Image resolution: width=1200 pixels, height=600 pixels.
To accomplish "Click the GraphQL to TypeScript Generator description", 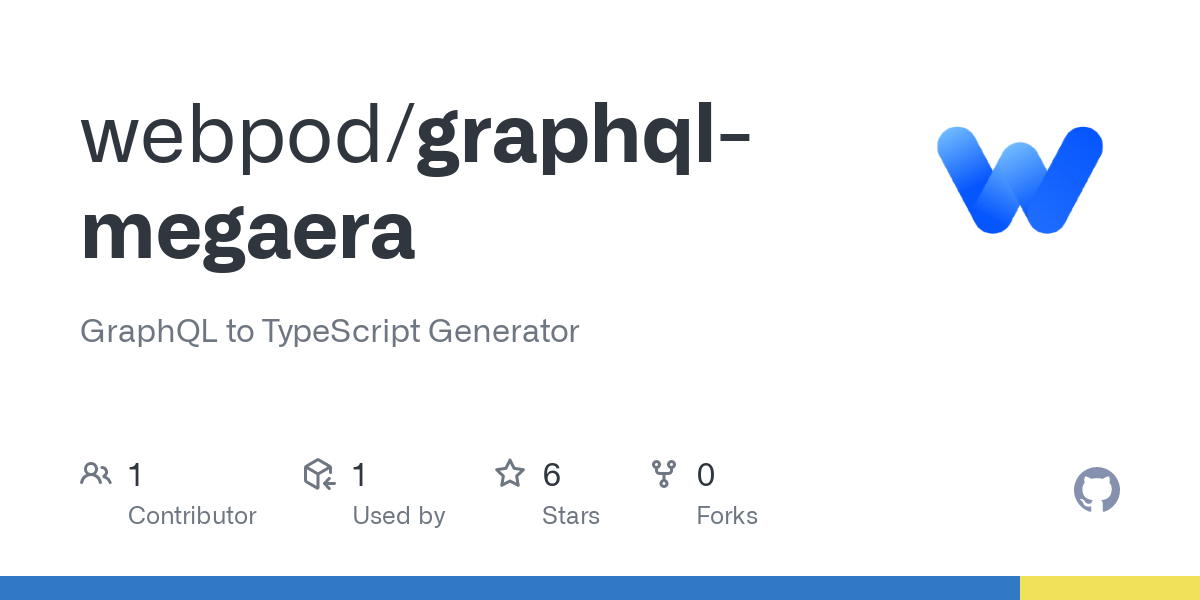I will coord(330,331).
